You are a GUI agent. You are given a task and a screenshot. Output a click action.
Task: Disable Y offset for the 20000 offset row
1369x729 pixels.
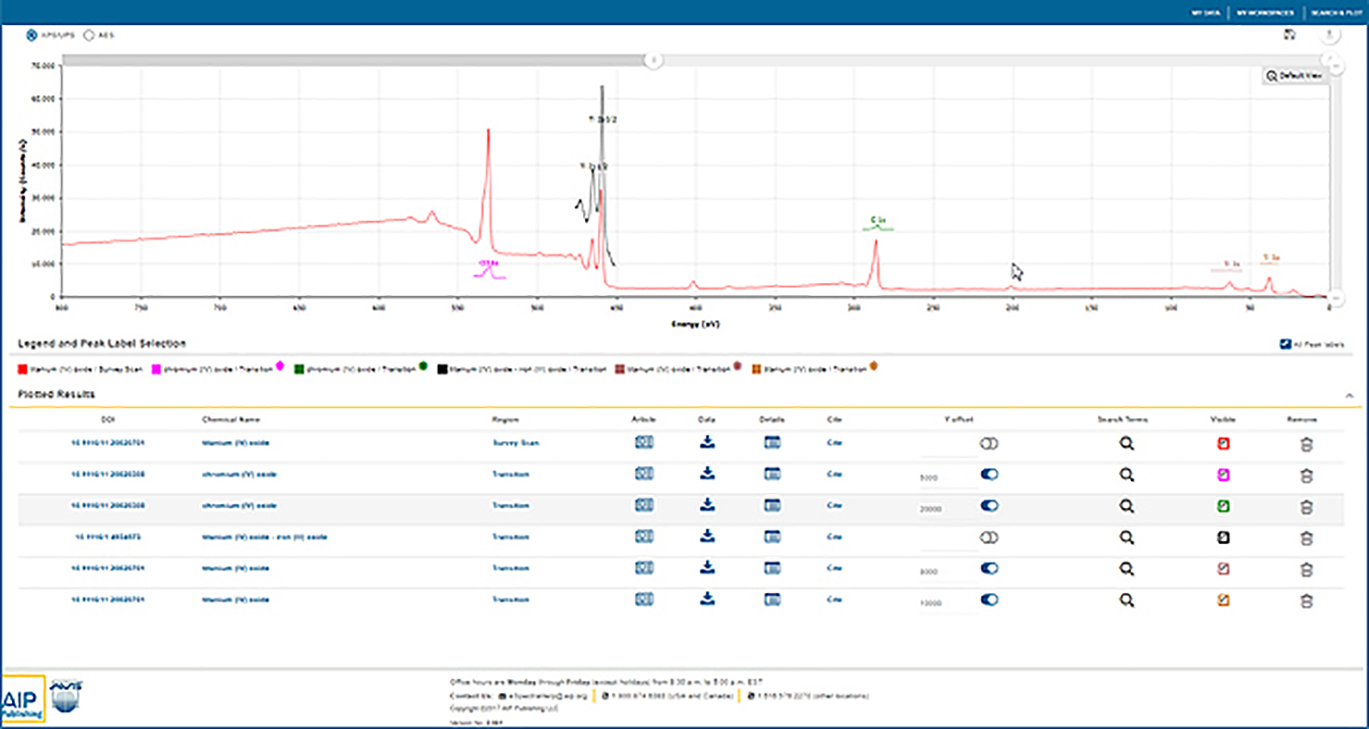[990, 506]
